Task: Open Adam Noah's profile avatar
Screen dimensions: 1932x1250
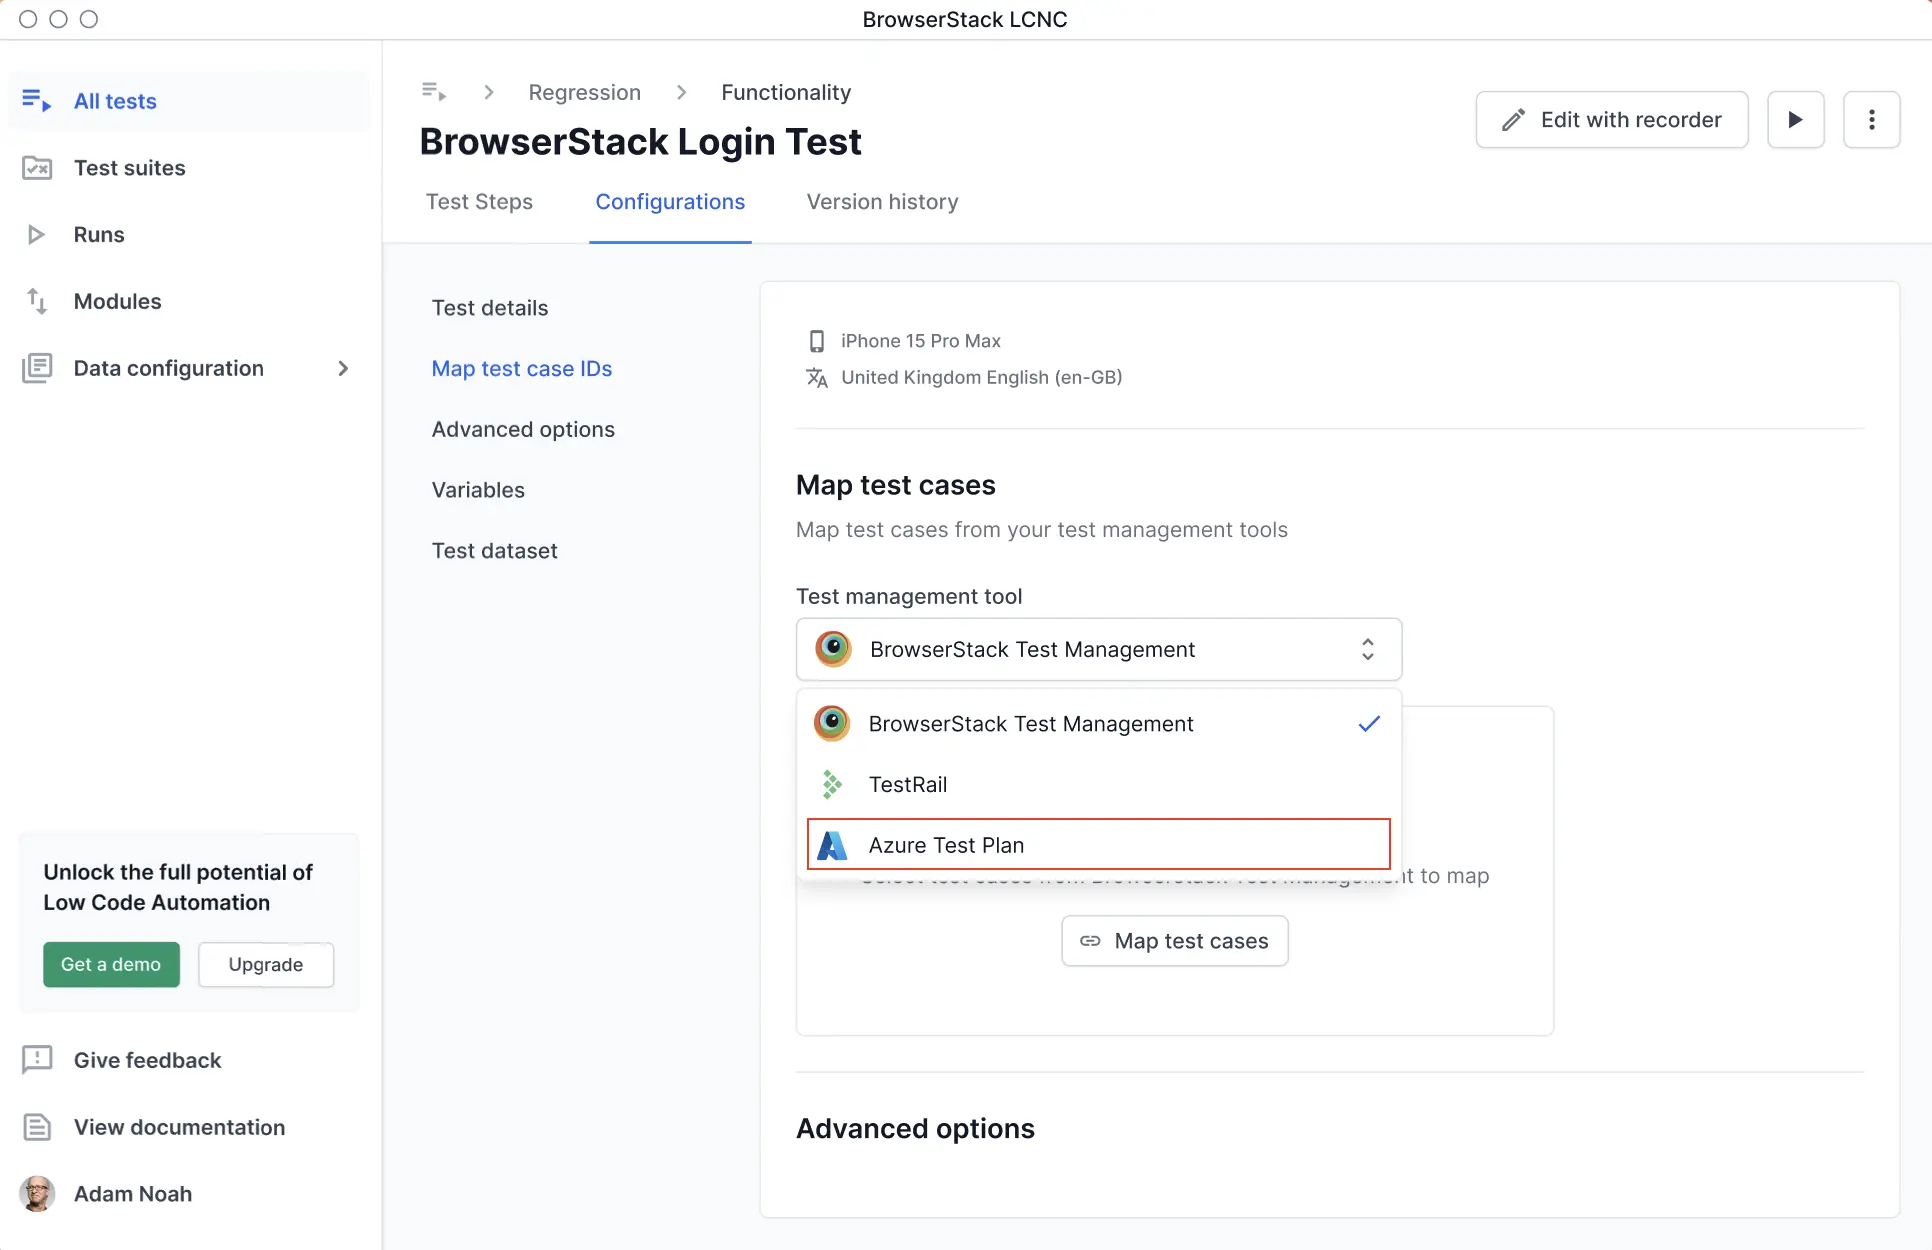Action: click(x=38, y=1193)
